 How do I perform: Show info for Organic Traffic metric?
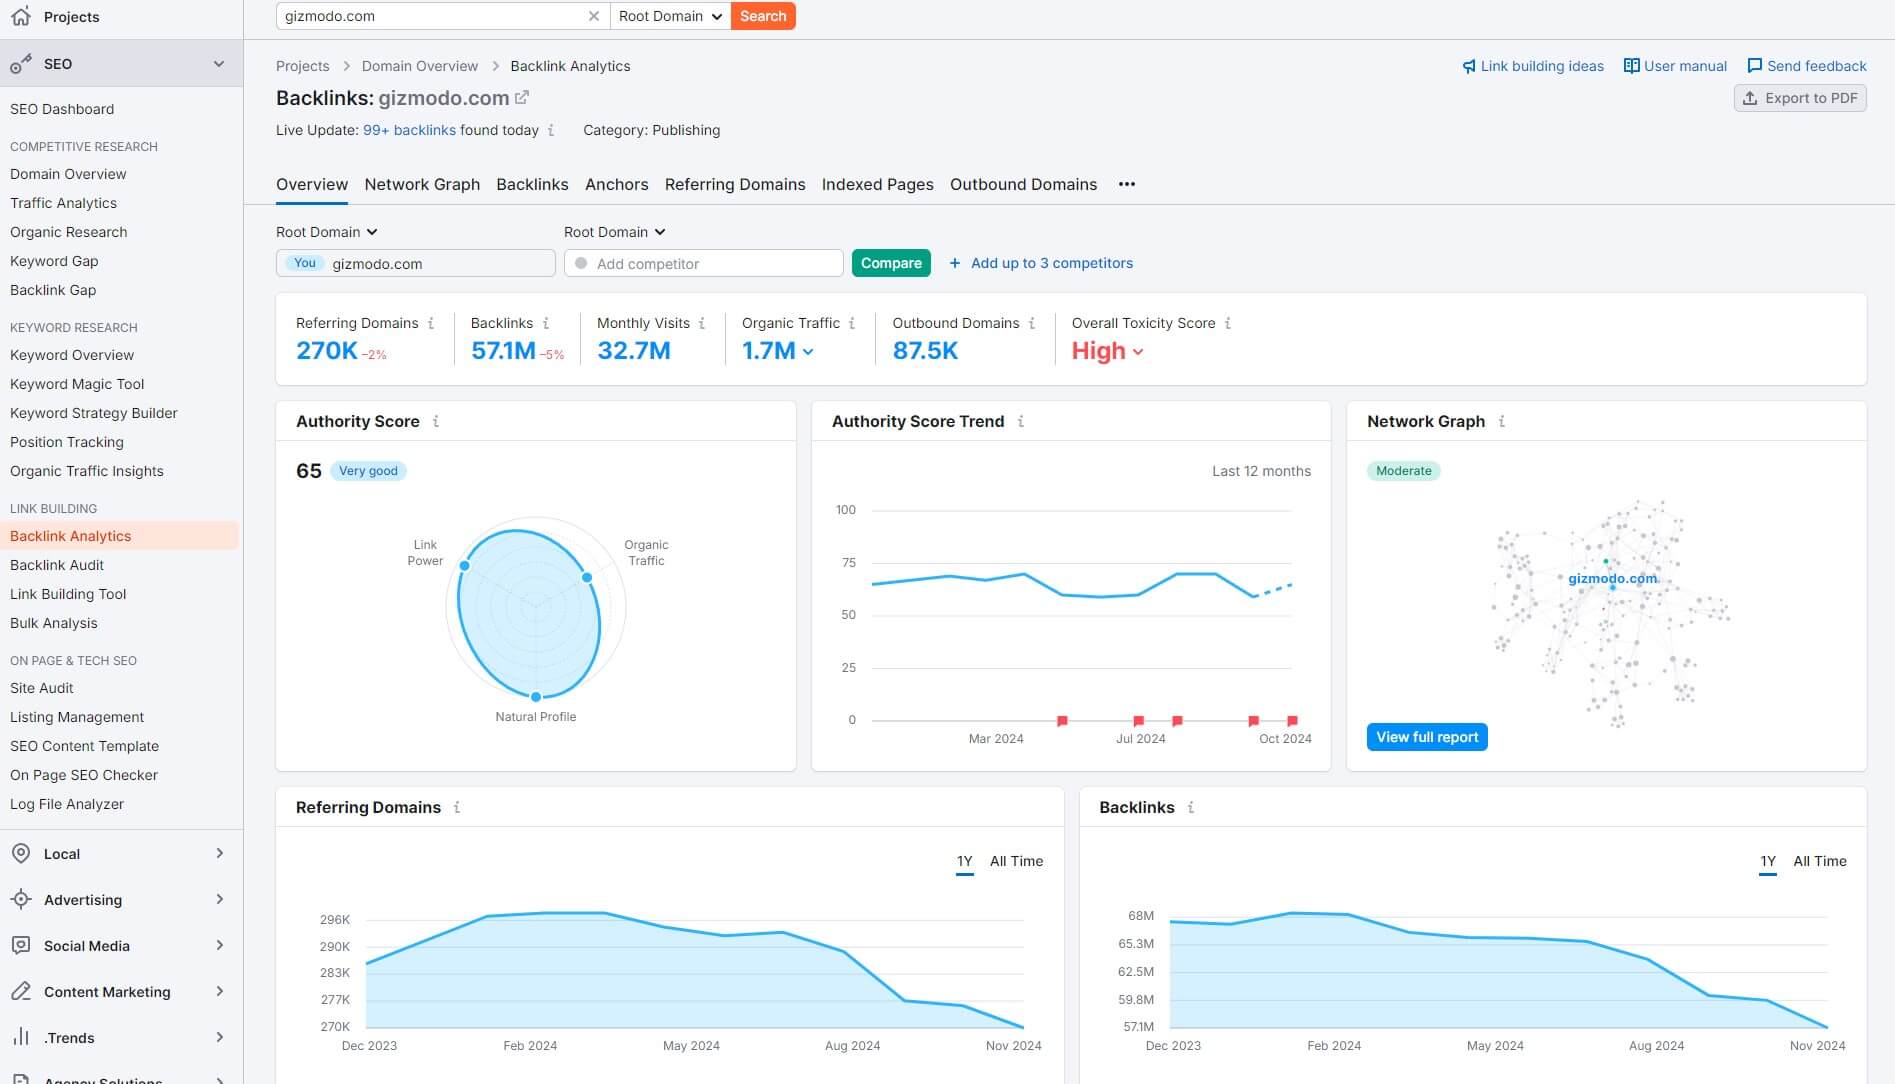[852, 323]
